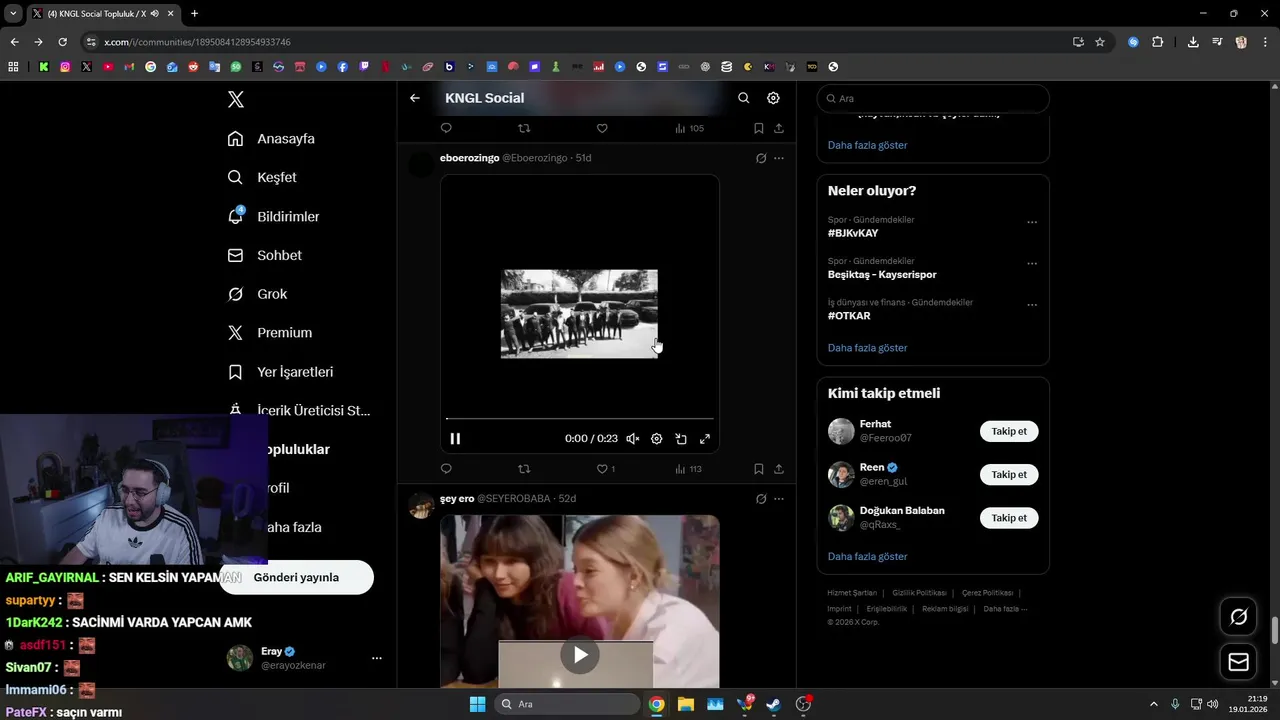This screenshot has width=1280, height=720.
Task: Reload the browser page
Action: (x=62, y=42)
